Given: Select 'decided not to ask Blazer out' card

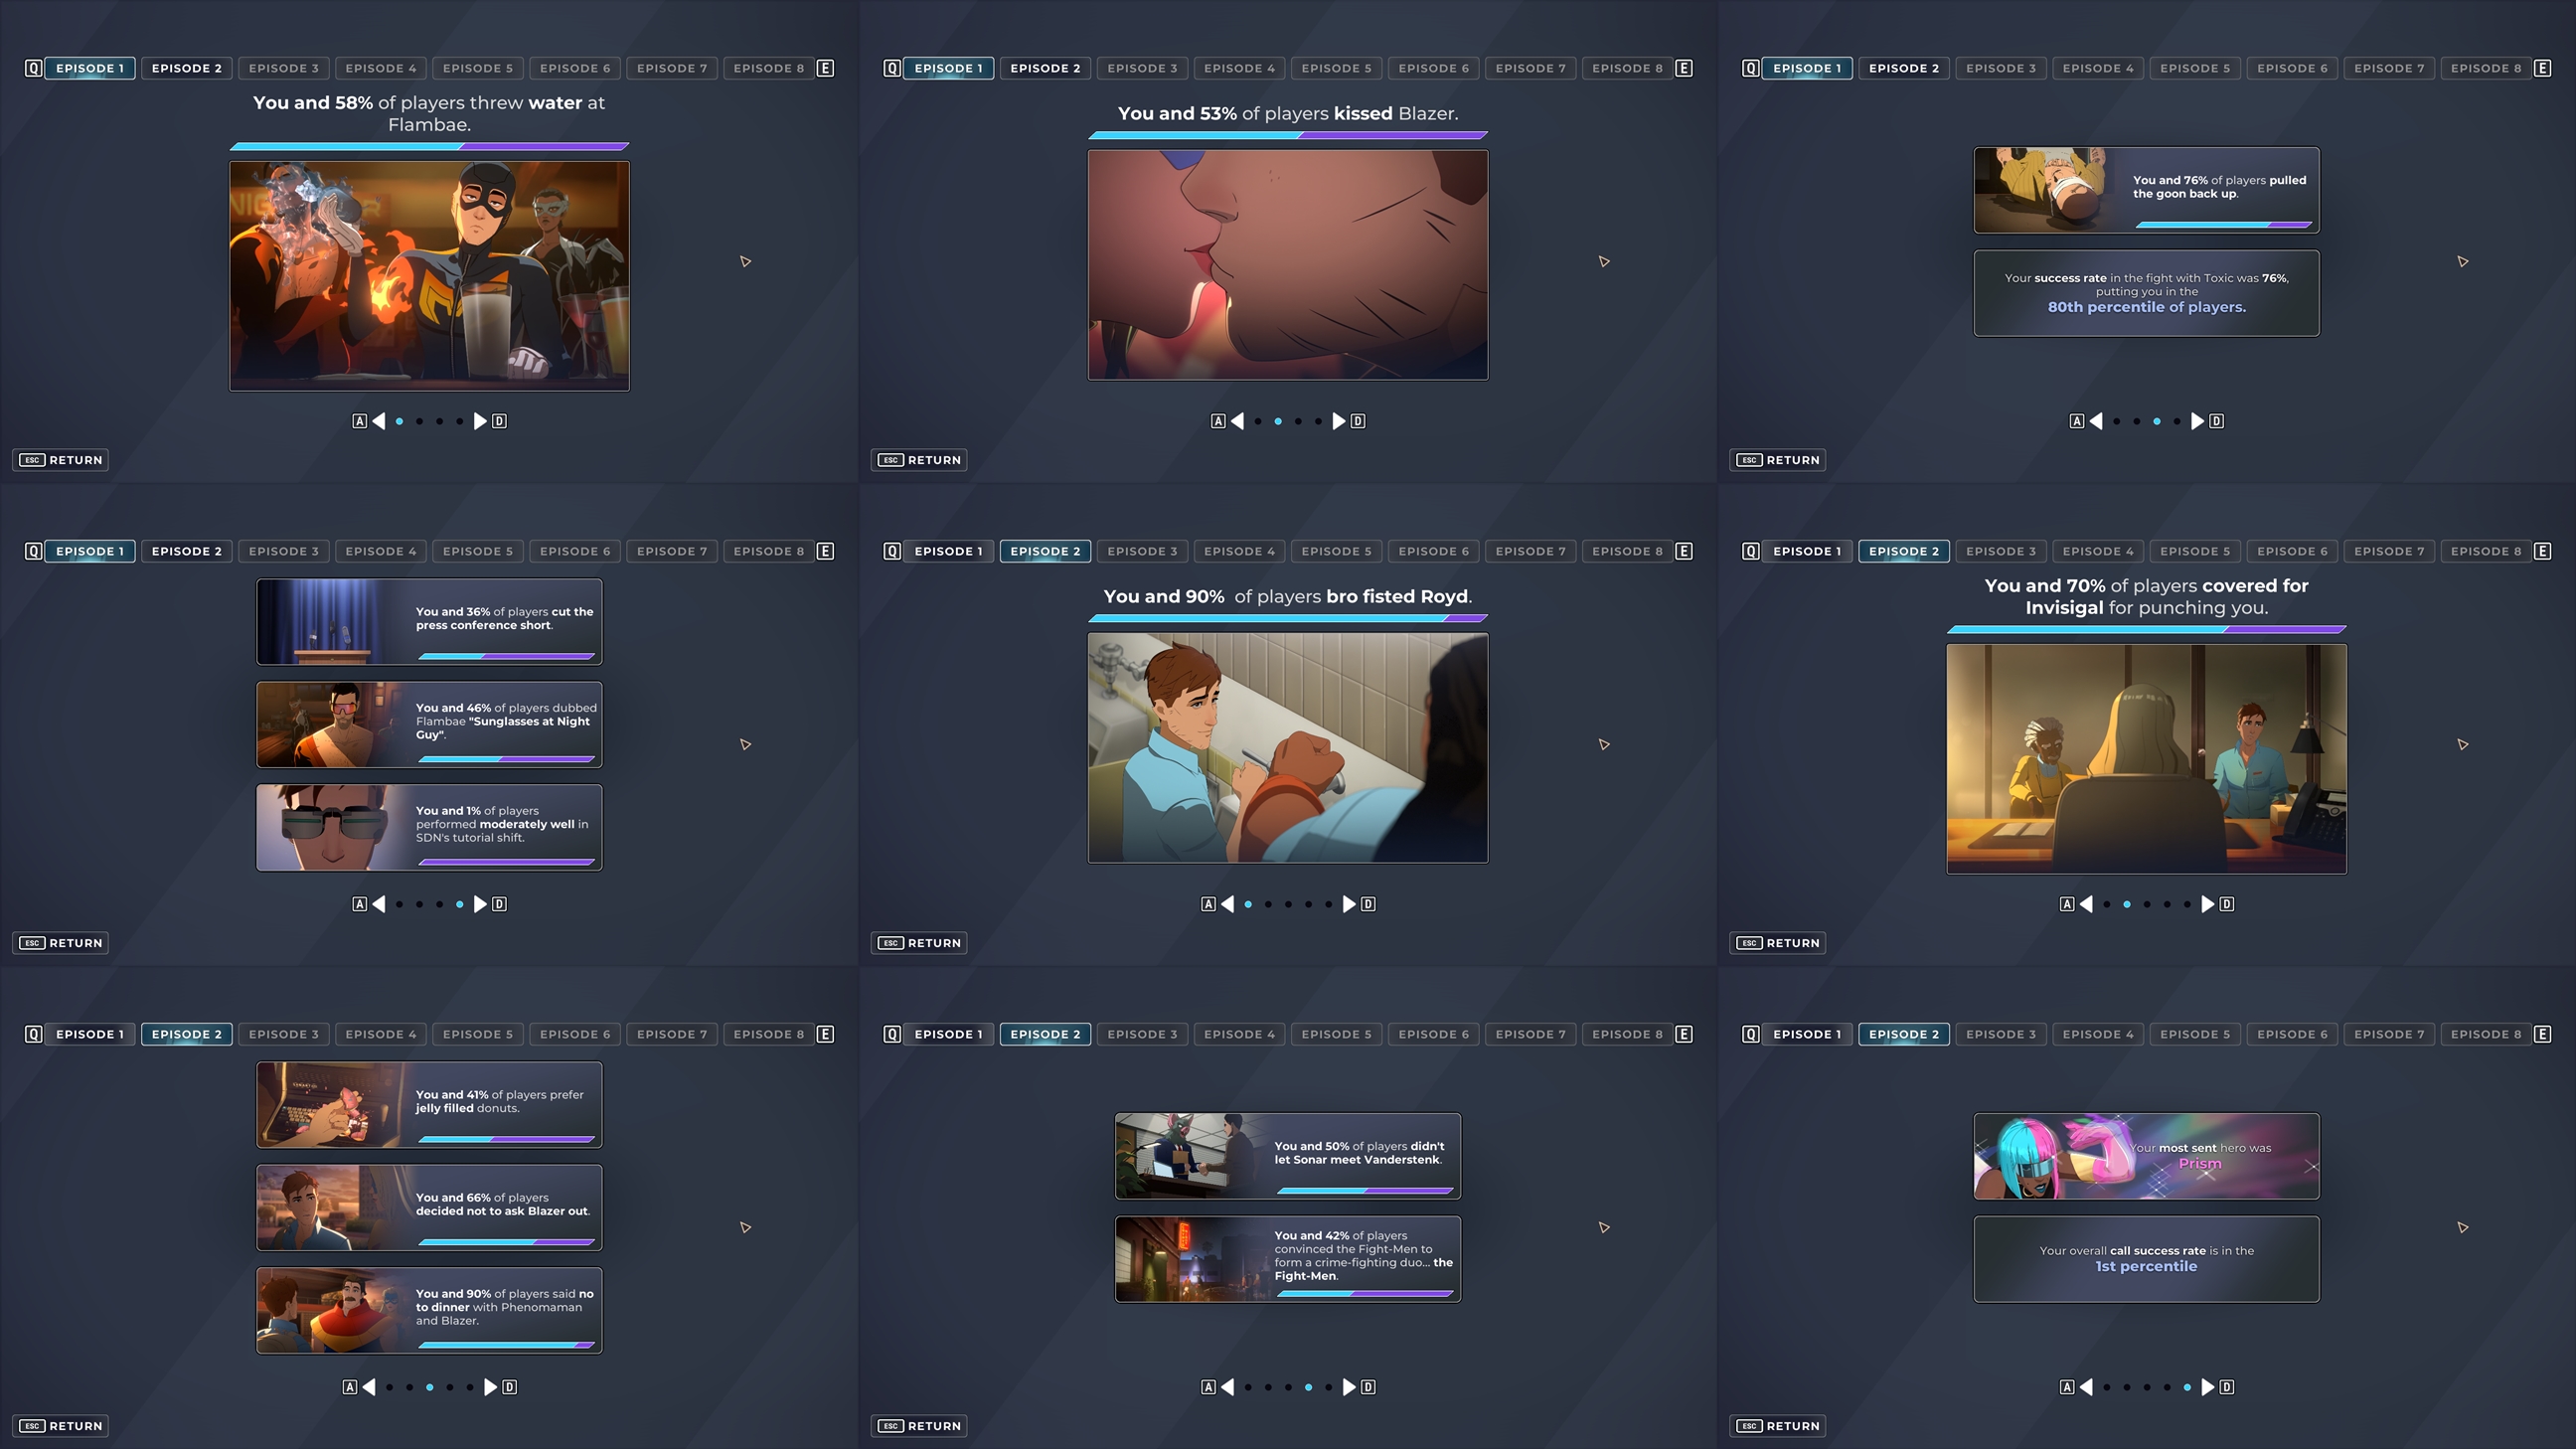Looking at the screenshot, I should [429, 1207].
